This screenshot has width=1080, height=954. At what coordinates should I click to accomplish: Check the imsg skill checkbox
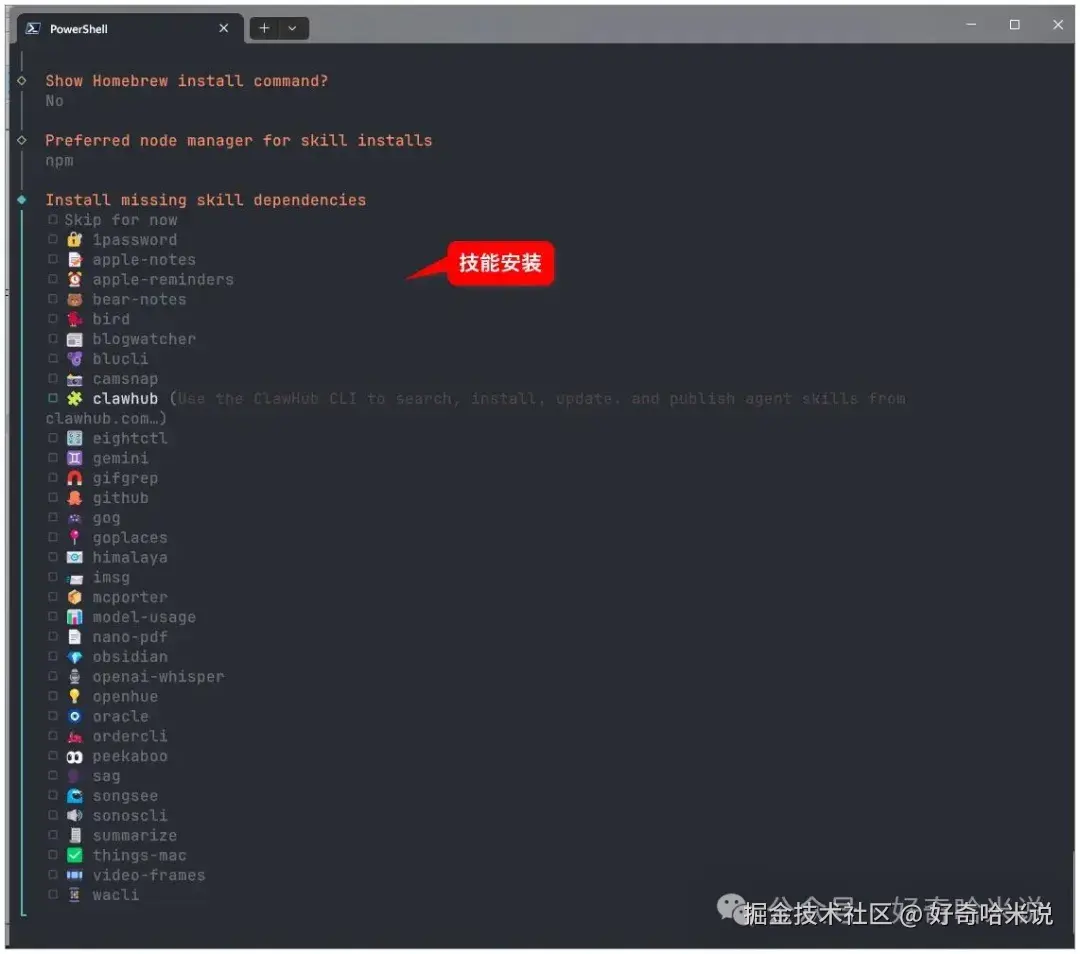click(x=53, y=577)
